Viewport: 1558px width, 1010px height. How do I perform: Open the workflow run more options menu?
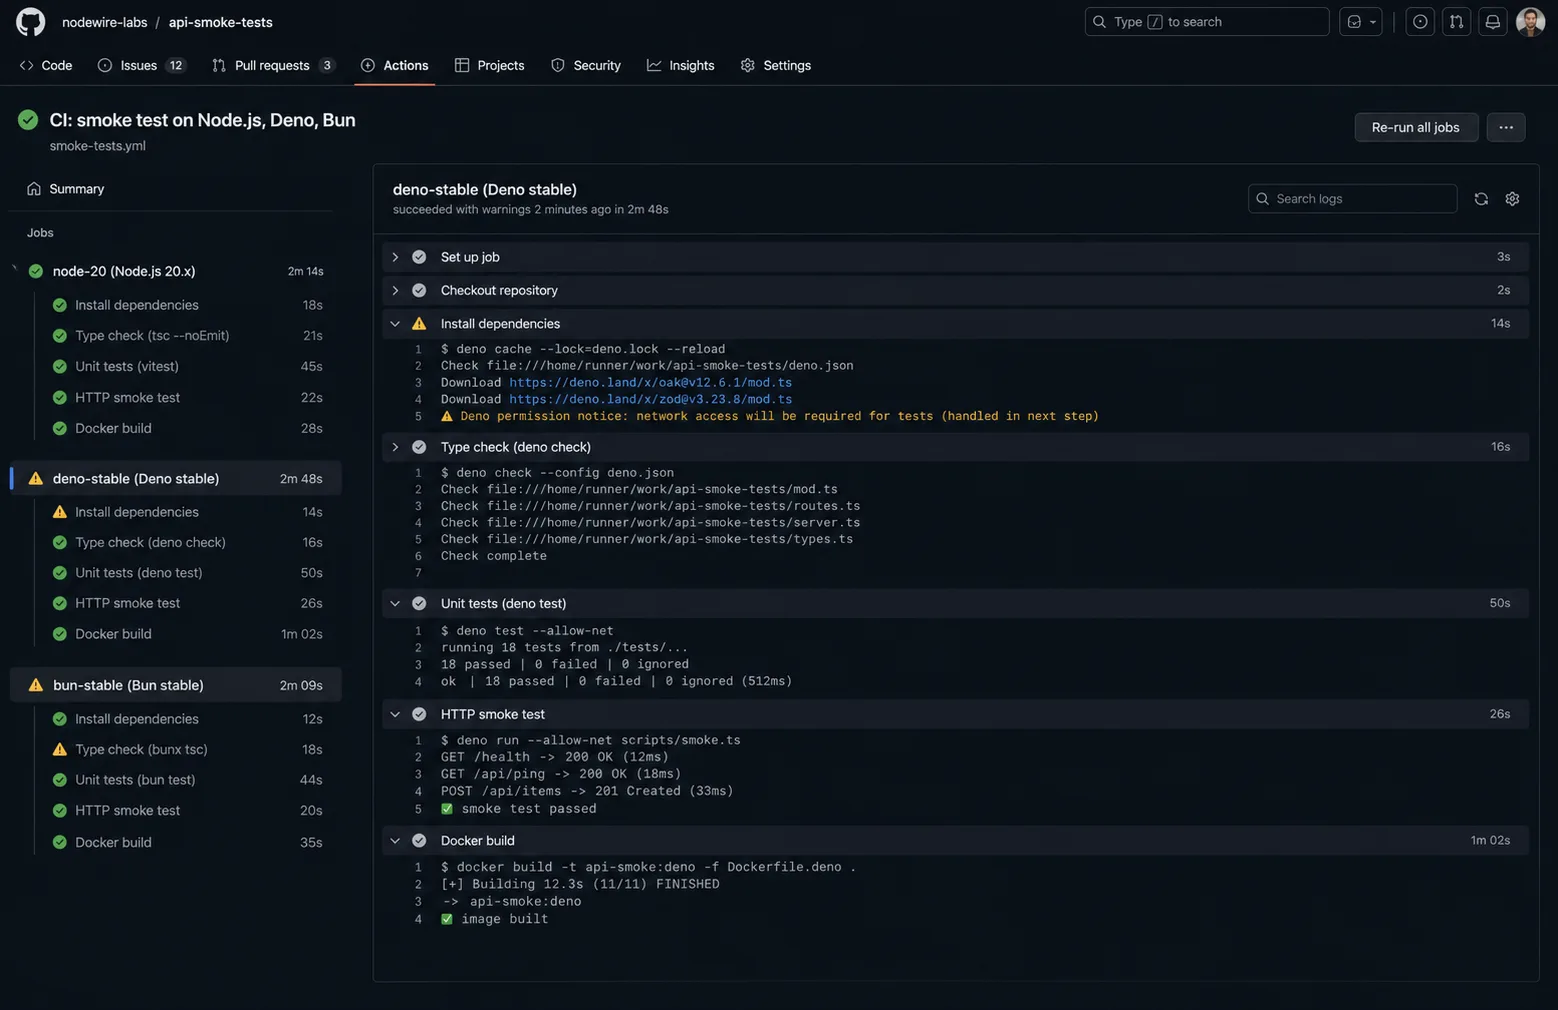(1505, 128)
